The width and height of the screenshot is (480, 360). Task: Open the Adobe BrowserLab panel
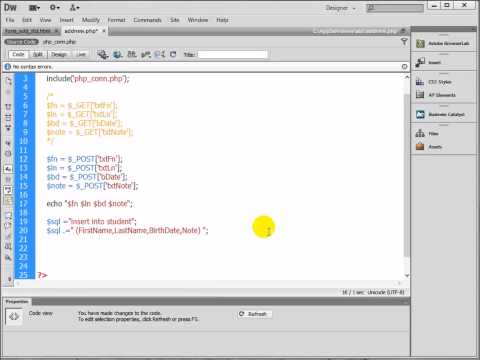(x=443, y=43)
